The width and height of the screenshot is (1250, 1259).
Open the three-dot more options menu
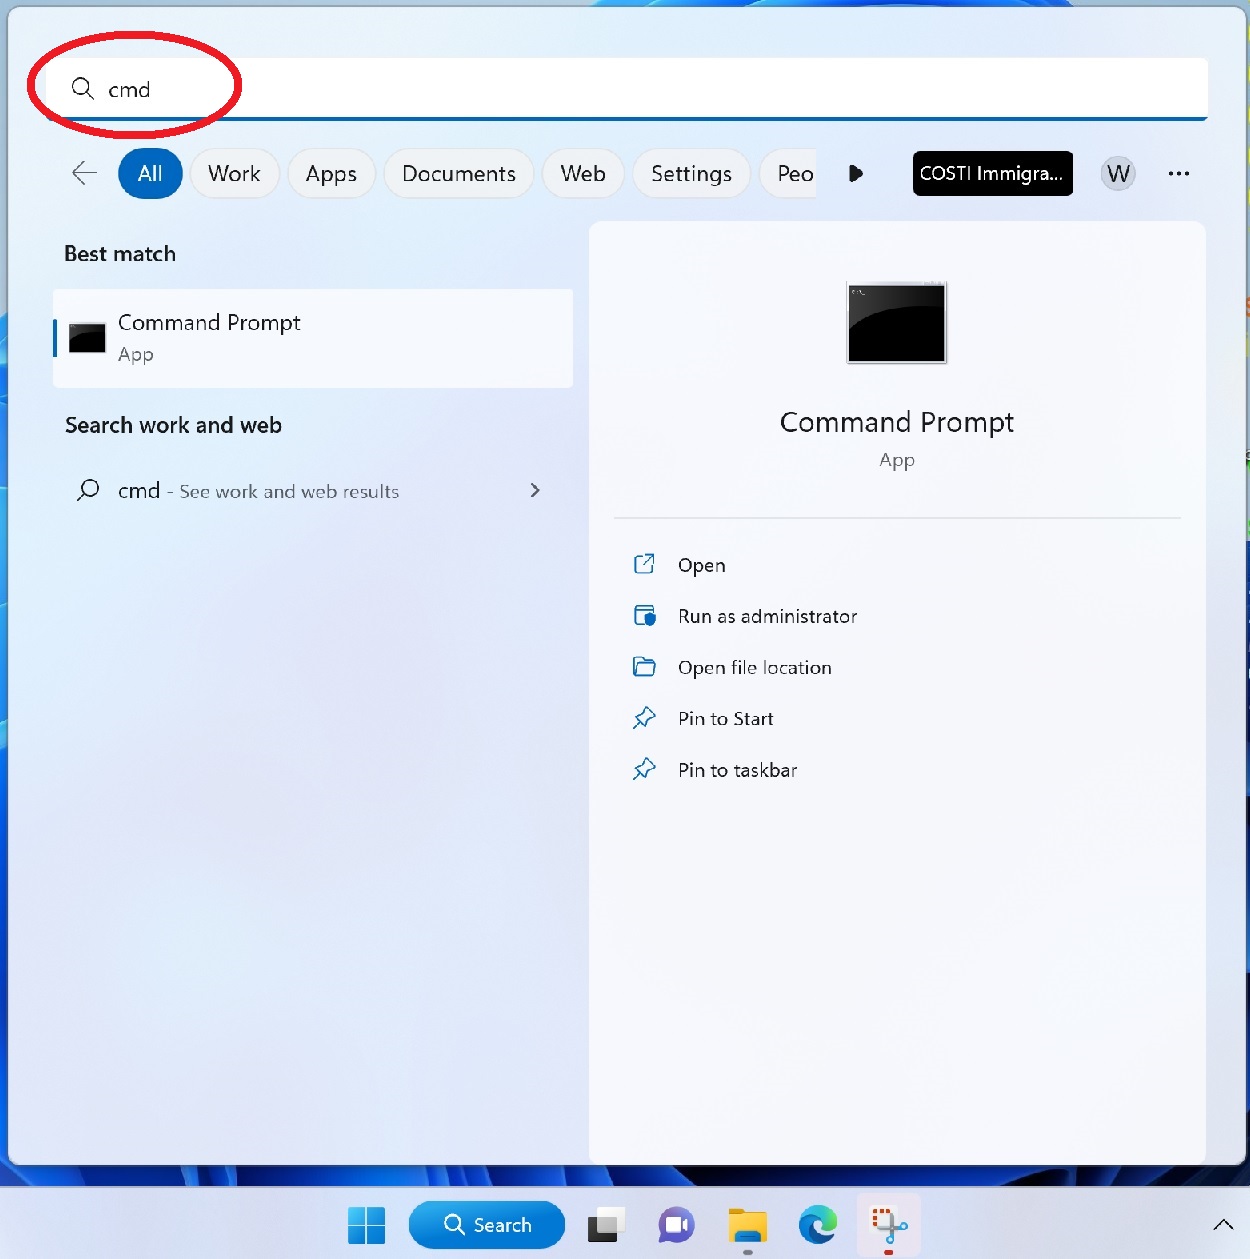pyautogui.click(x=1179, y=174)
